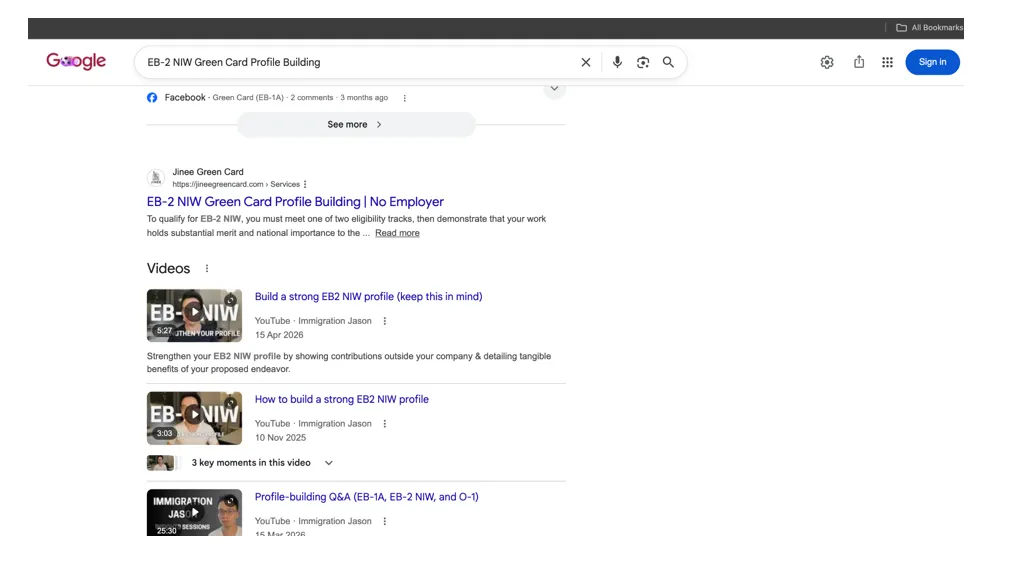Open options for 10 Nov 2025 video
Image resolution: width=1011 pixels, height=577 pixels.
click(x=384, y=424)
